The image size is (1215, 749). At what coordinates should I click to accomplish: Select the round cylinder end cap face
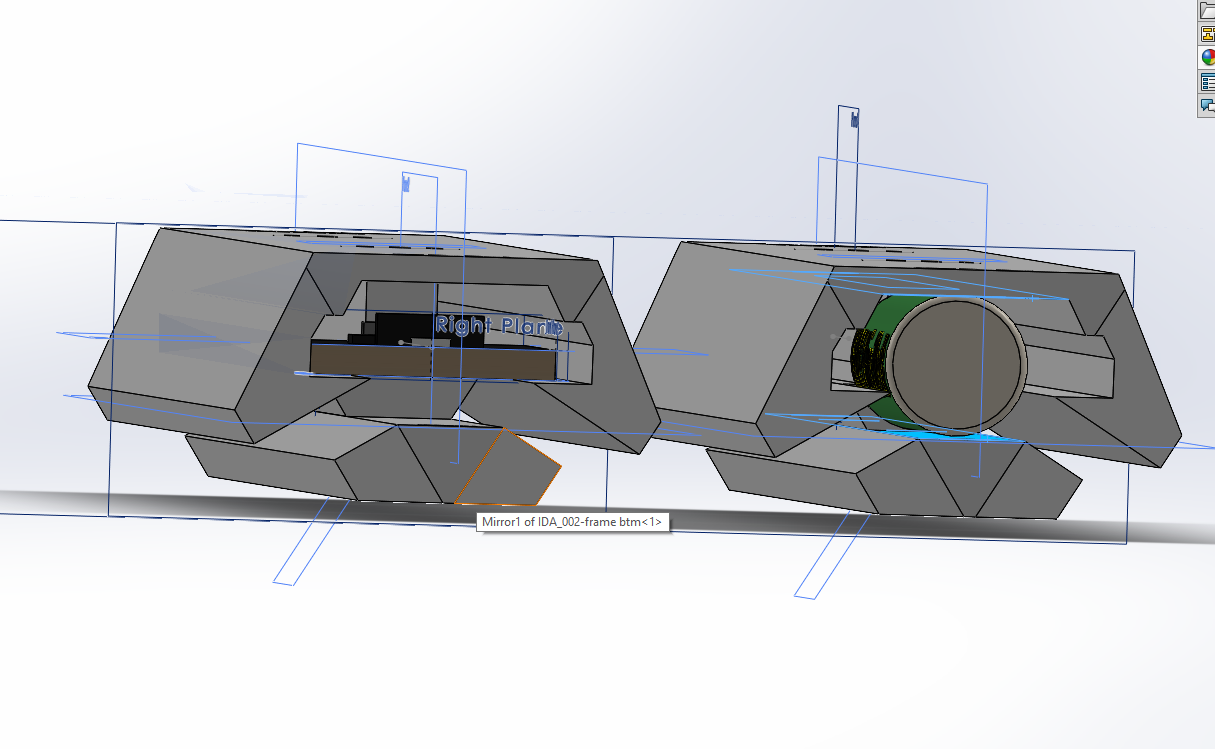tap(958, 364)
